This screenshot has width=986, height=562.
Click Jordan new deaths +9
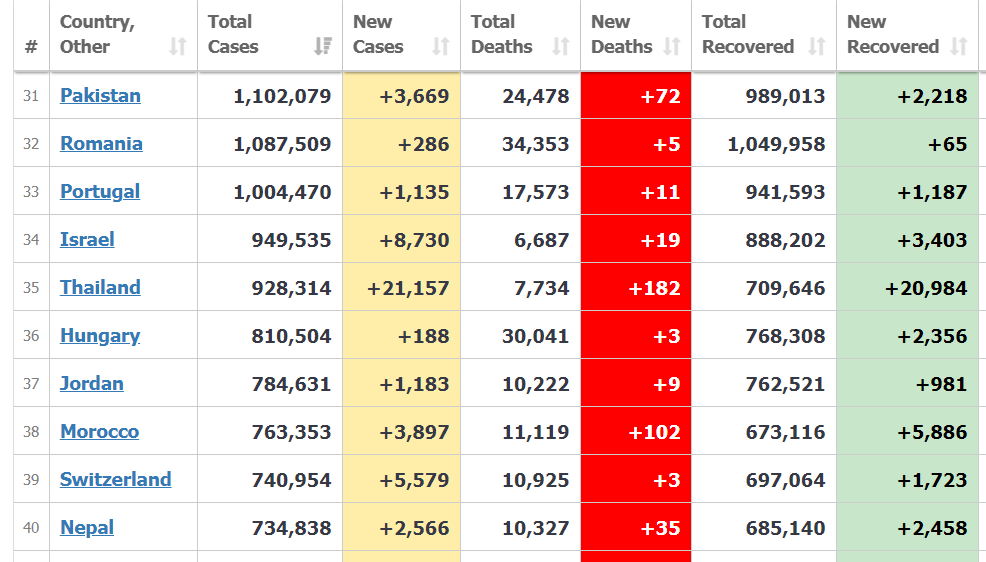click(x=667, y=384)
